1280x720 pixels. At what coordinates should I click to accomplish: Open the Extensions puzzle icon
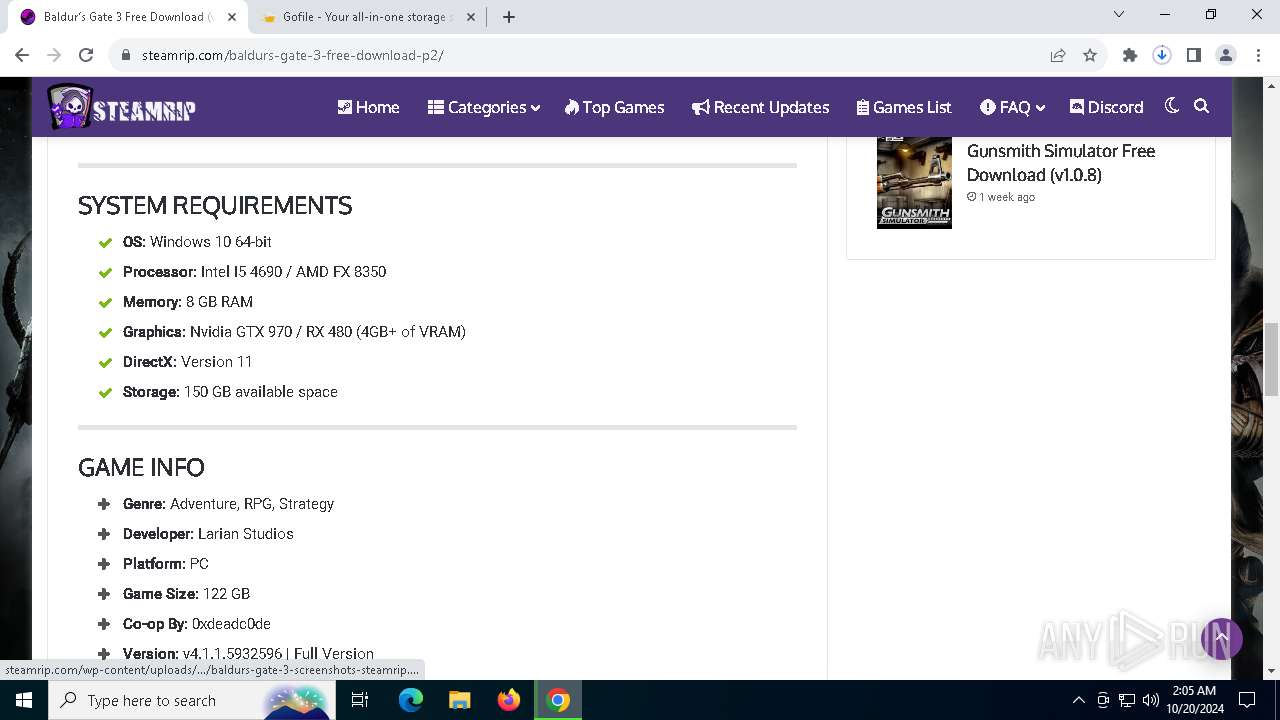[x=1130, y=55]
